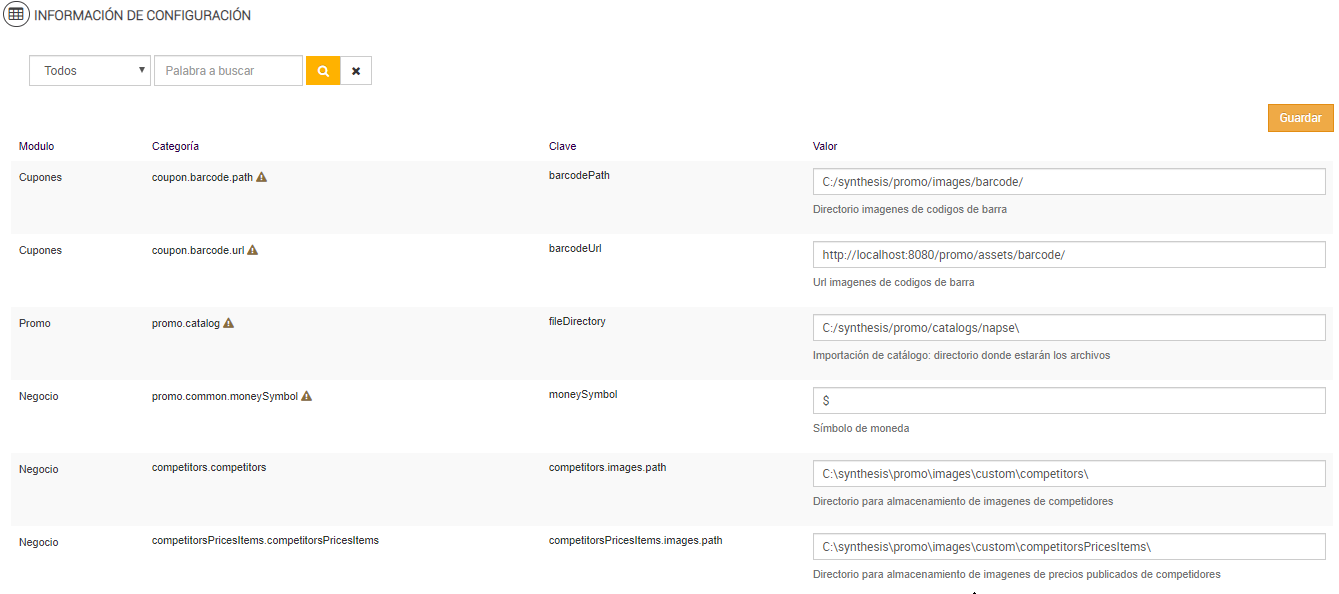Click the Valor column header

coord(825,146)
